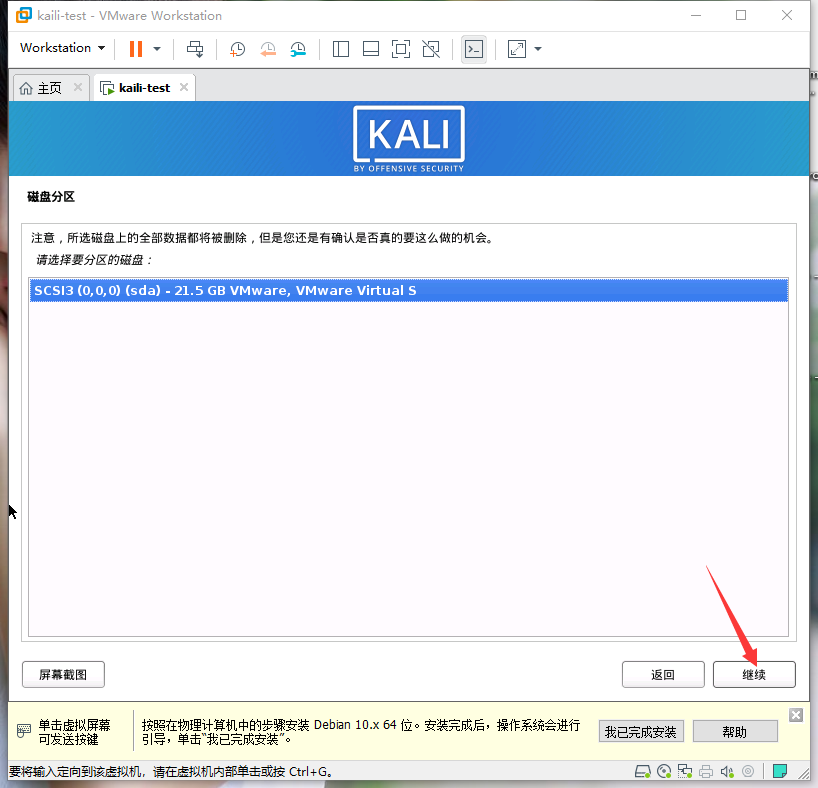The height and width of the screenshot is (788, 818).
Task: Revert VM to previous snapshot
Action: point(268,49)
